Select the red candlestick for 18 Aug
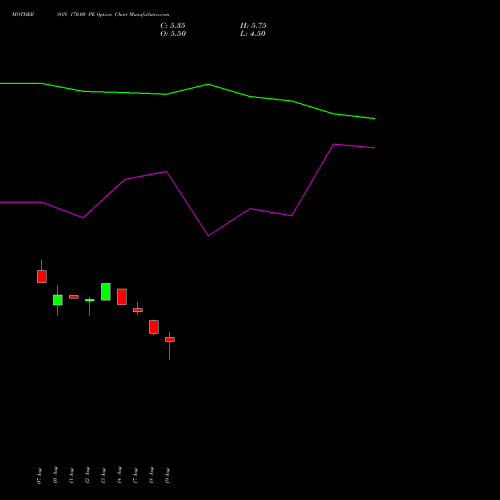This screenshot has height=500, width=500. [154, 327]
